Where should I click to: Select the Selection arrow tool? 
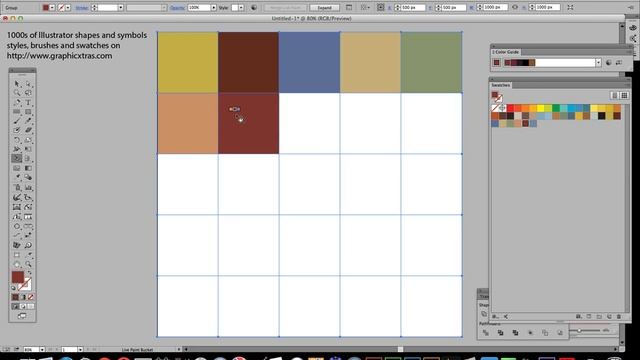(17, 84)
